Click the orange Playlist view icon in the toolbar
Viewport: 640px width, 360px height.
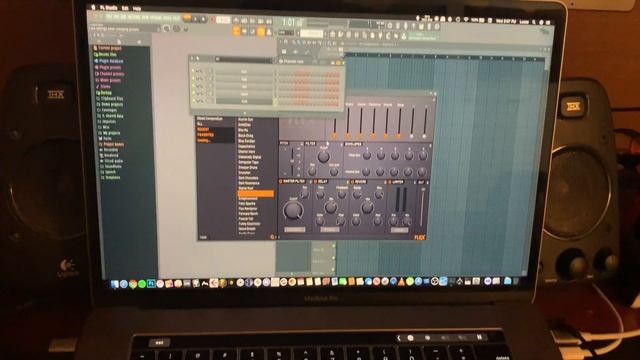[236, 31]
